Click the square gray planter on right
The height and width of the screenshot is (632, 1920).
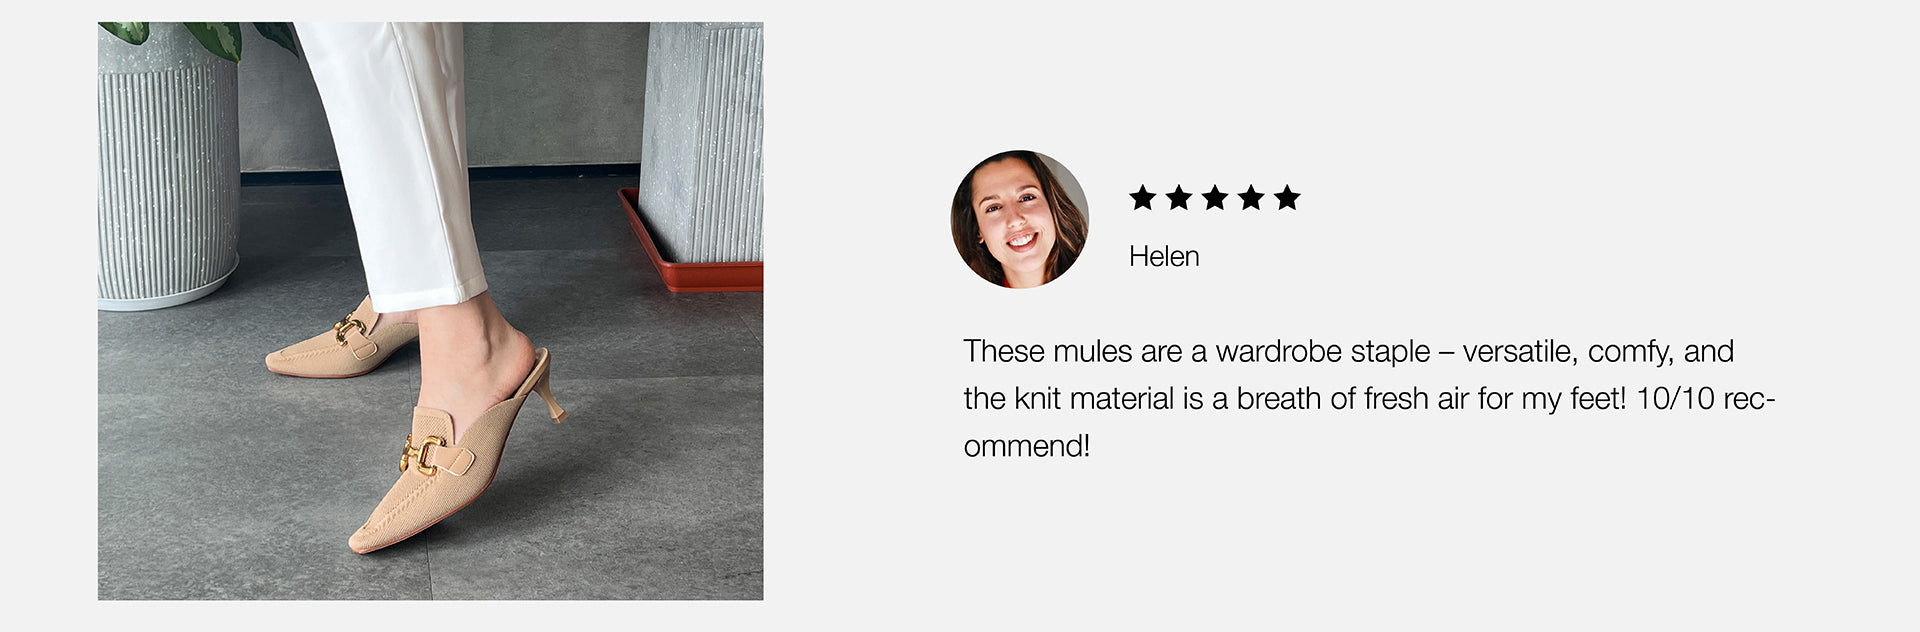click(701, 140)
